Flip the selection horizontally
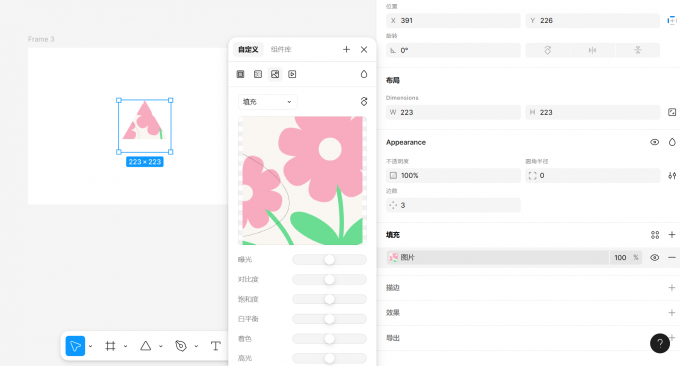680x366 pixels. [592, 50]
